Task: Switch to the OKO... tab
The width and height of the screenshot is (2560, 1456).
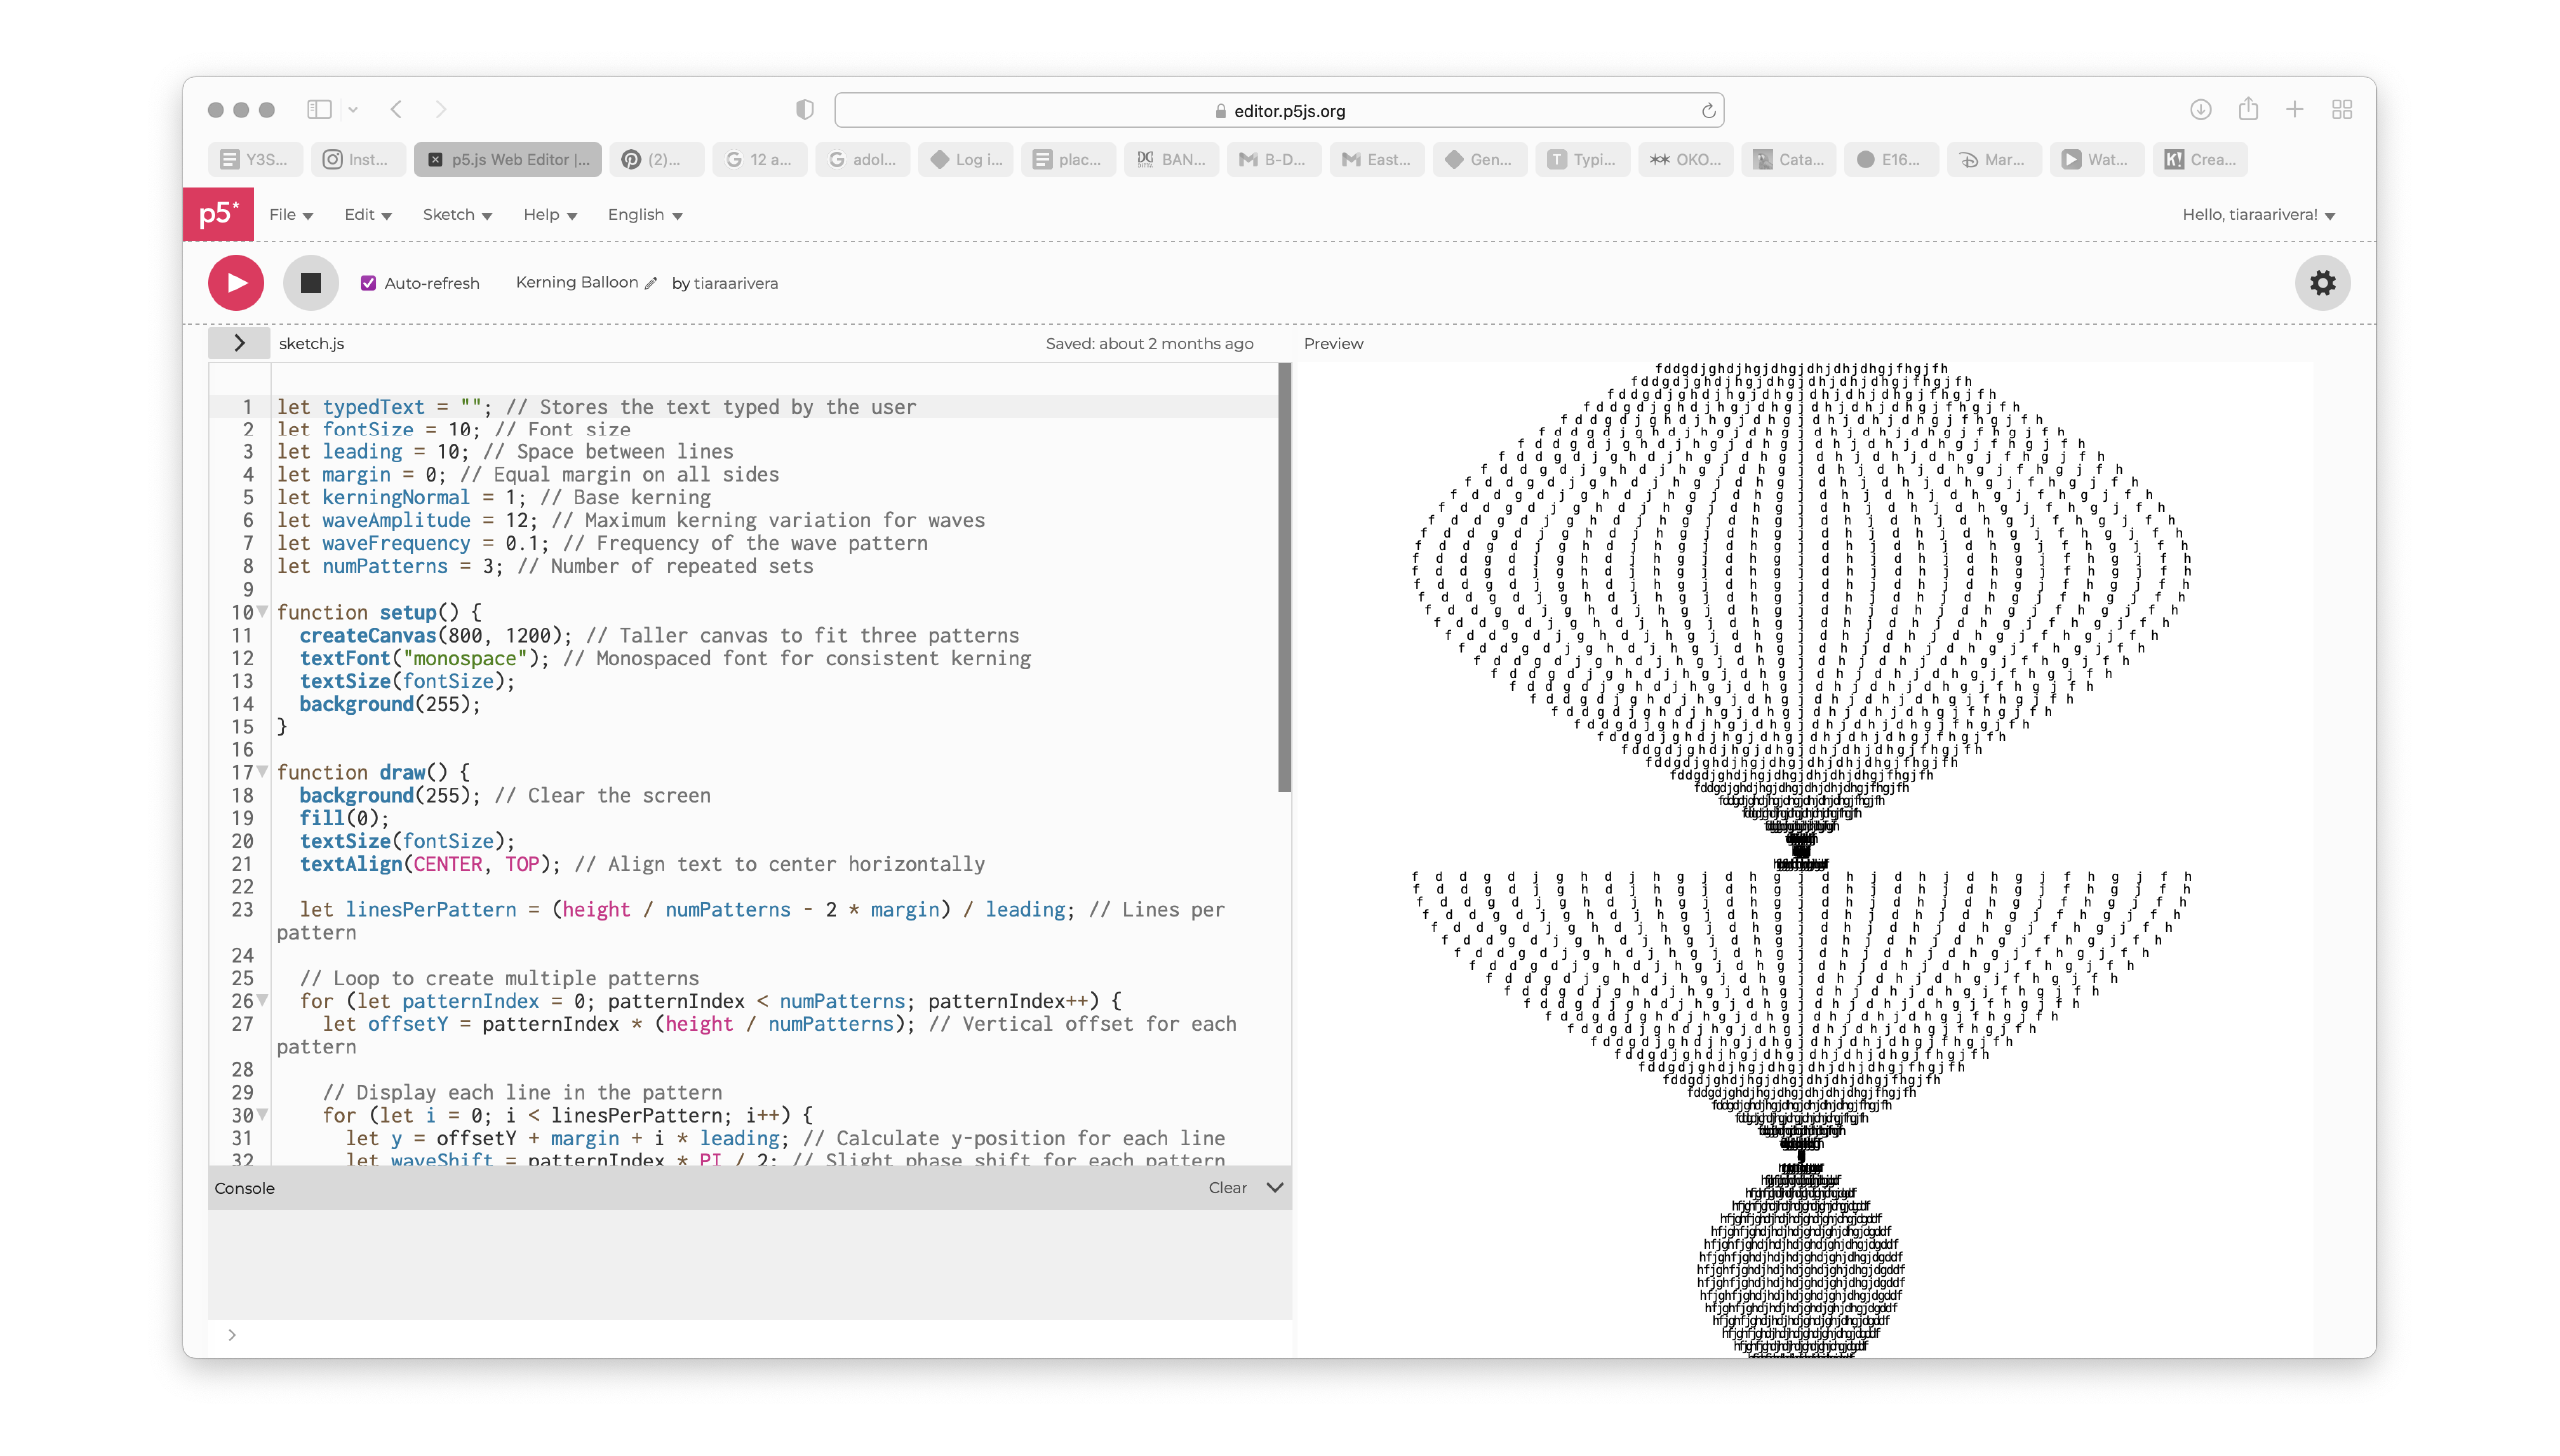Action: (1686, 159)
